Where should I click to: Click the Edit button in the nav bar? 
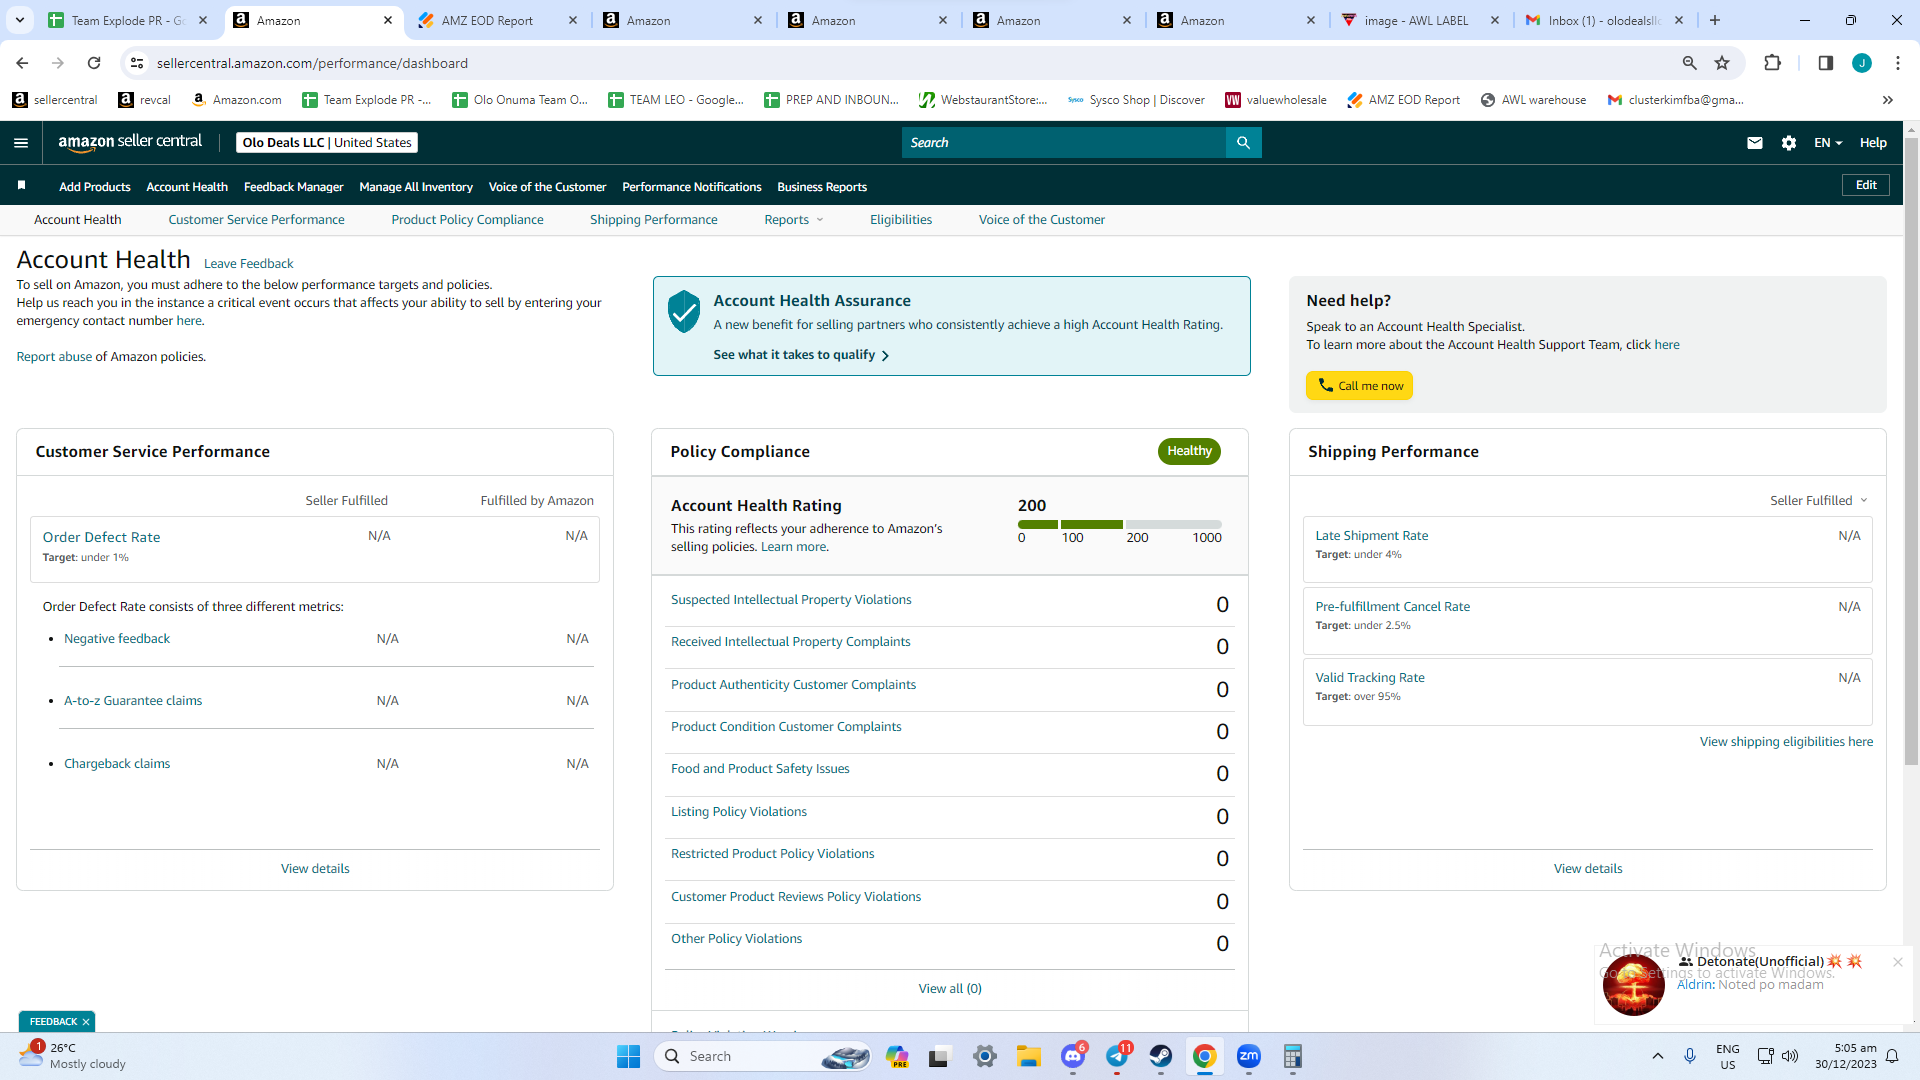tap(1866, 185)
